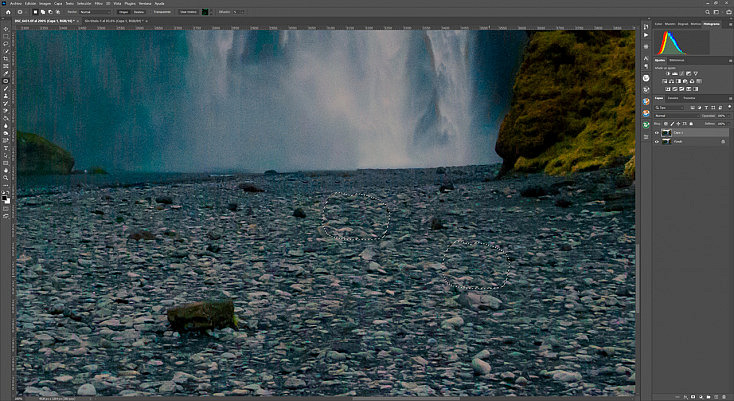Viewport: 734px width, 401px height.
Task: Open the workspace switcher dropdown
Action: [x=717, y=12]
